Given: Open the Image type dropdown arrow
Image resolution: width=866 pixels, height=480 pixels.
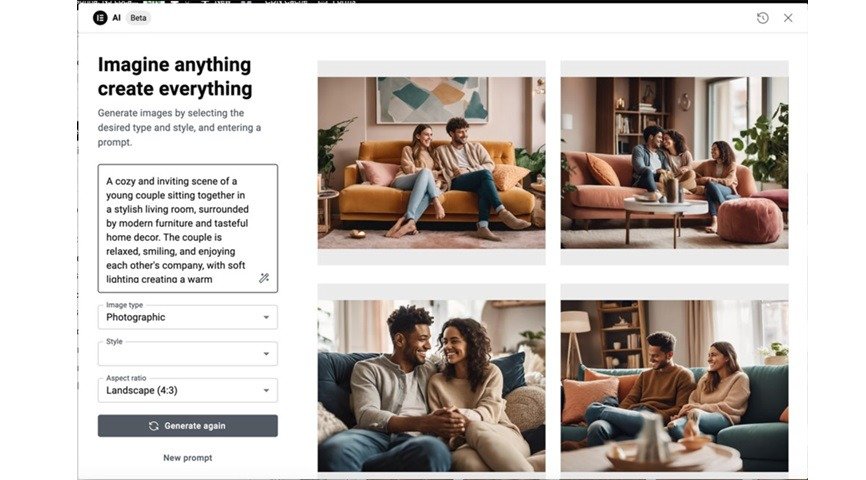Looking at the screenshot, I should click(x=266, y=317).
